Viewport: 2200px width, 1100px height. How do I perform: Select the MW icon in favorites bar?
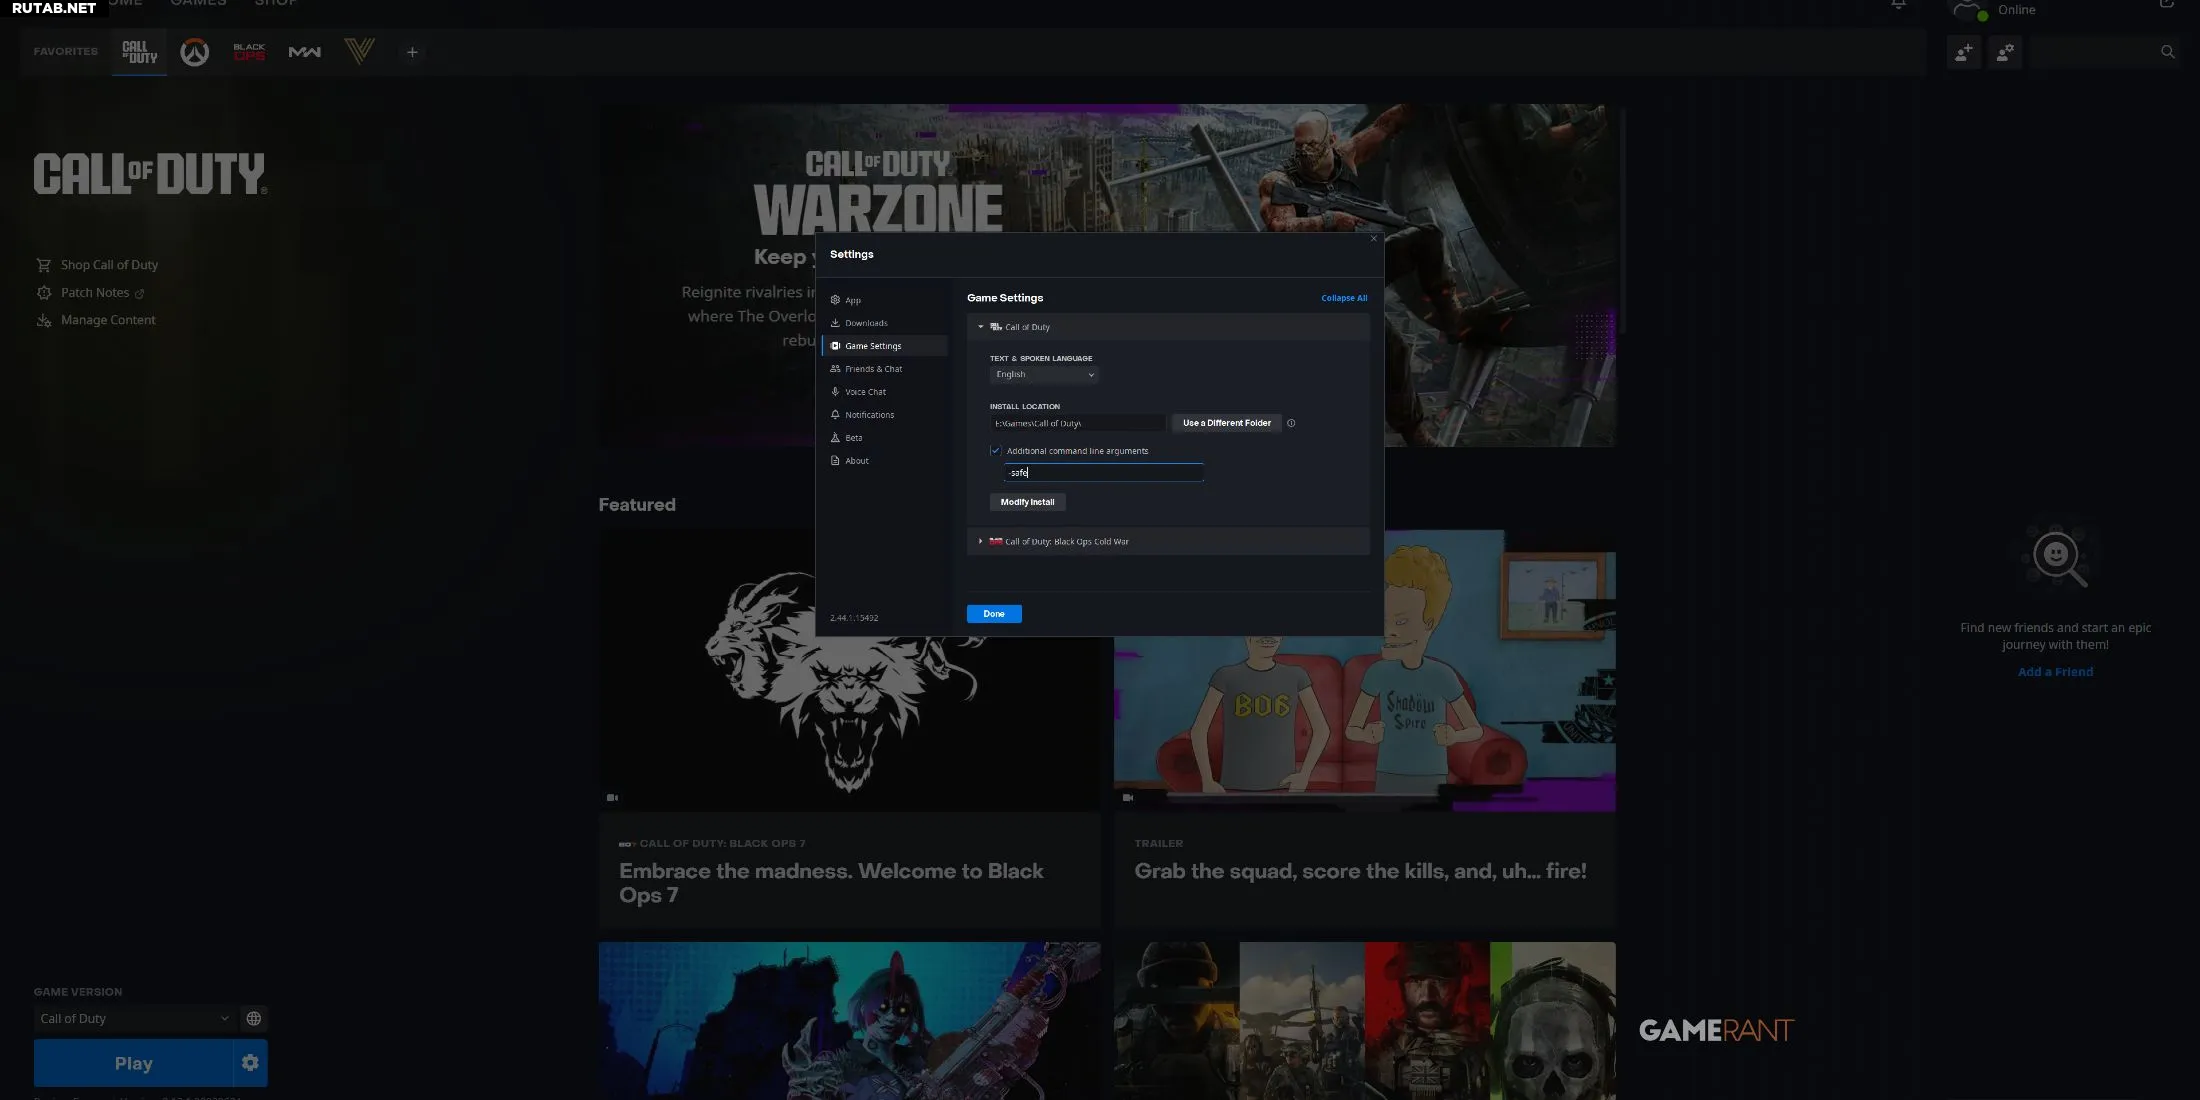tap(305, 52)
